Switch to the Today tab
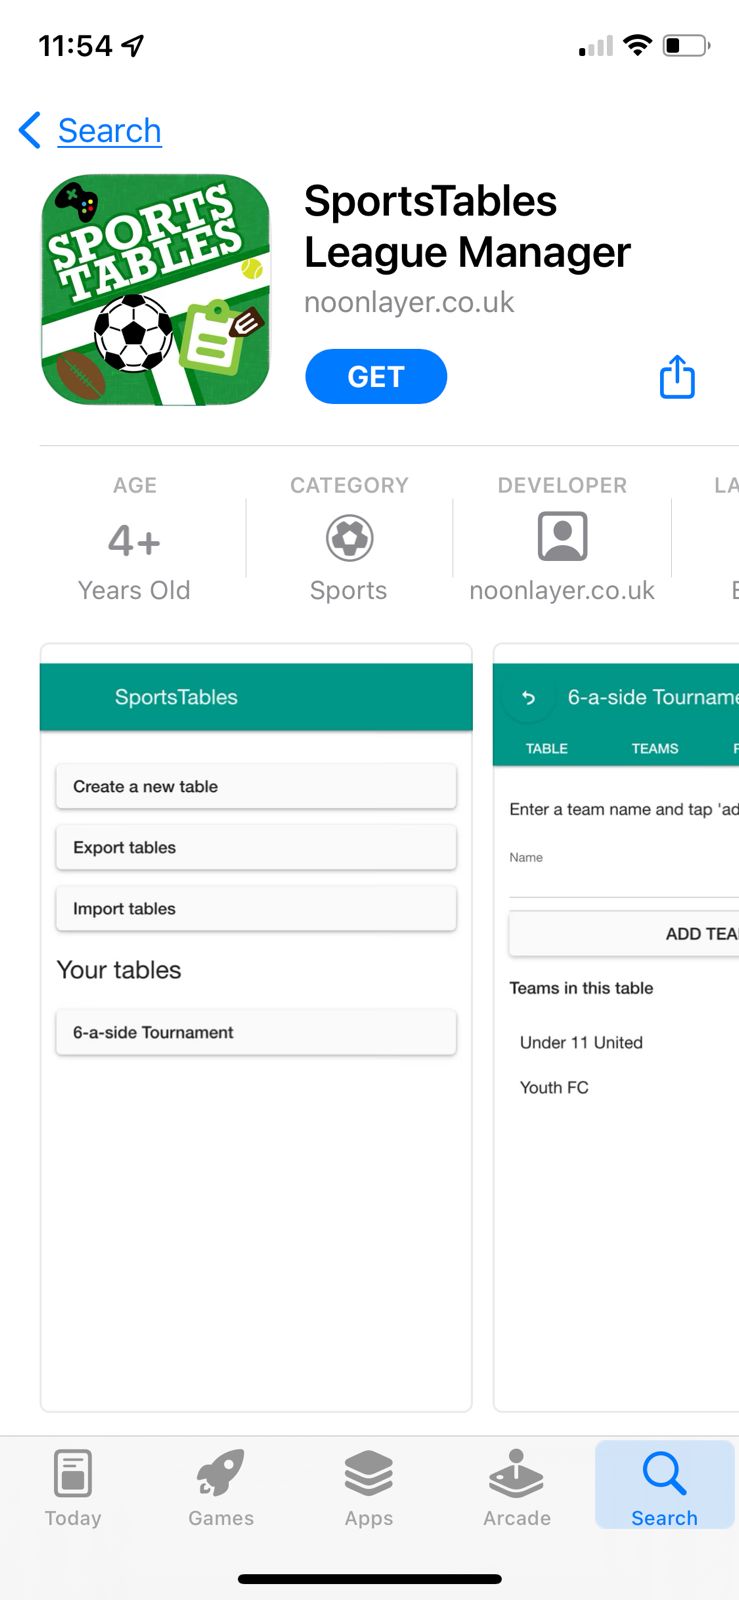The width and height of the screenshot is (739, 1600). click(x=73, y=1488)
